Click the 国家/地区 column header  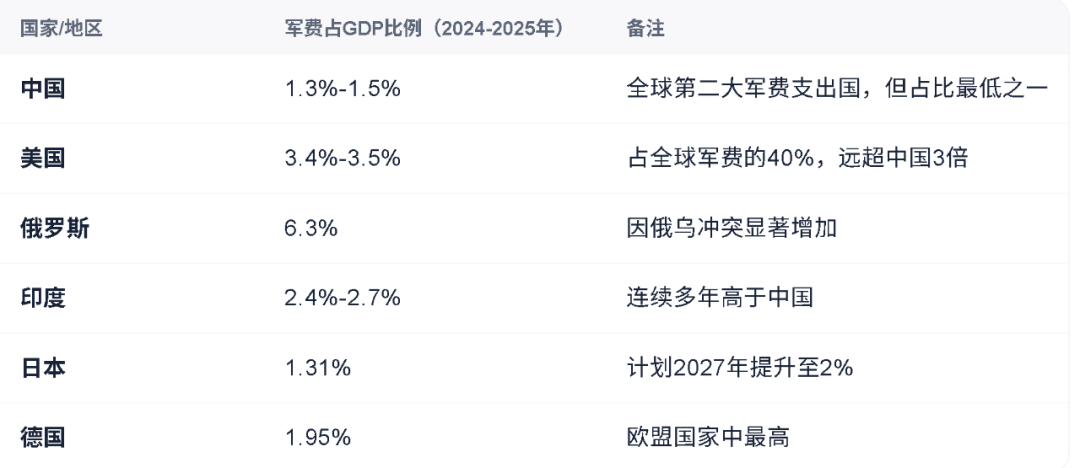click(x=61, y=29)
